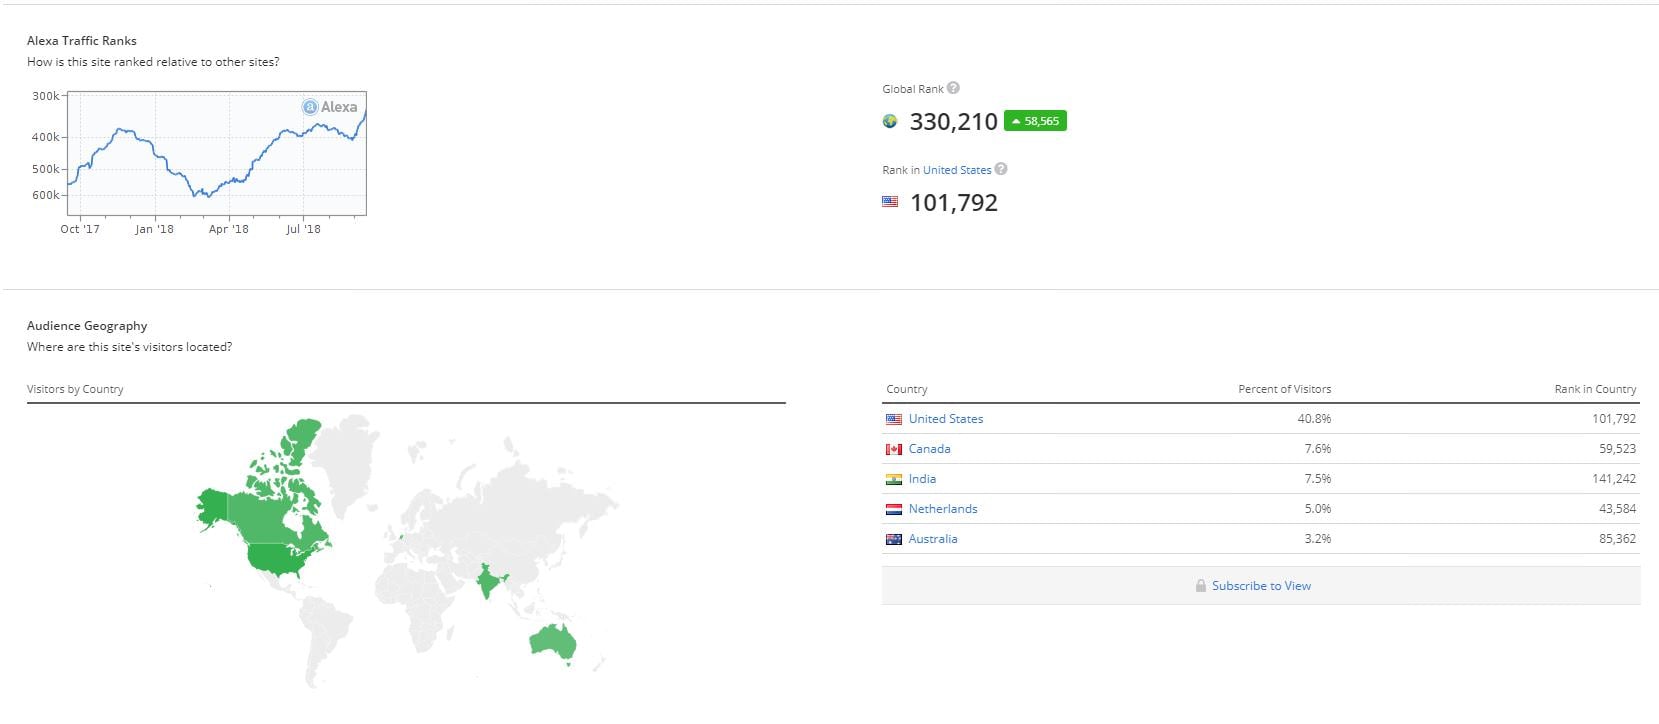Click the Country column header
The height and width of the screenshot is (724, 1659).
[906, 389]
